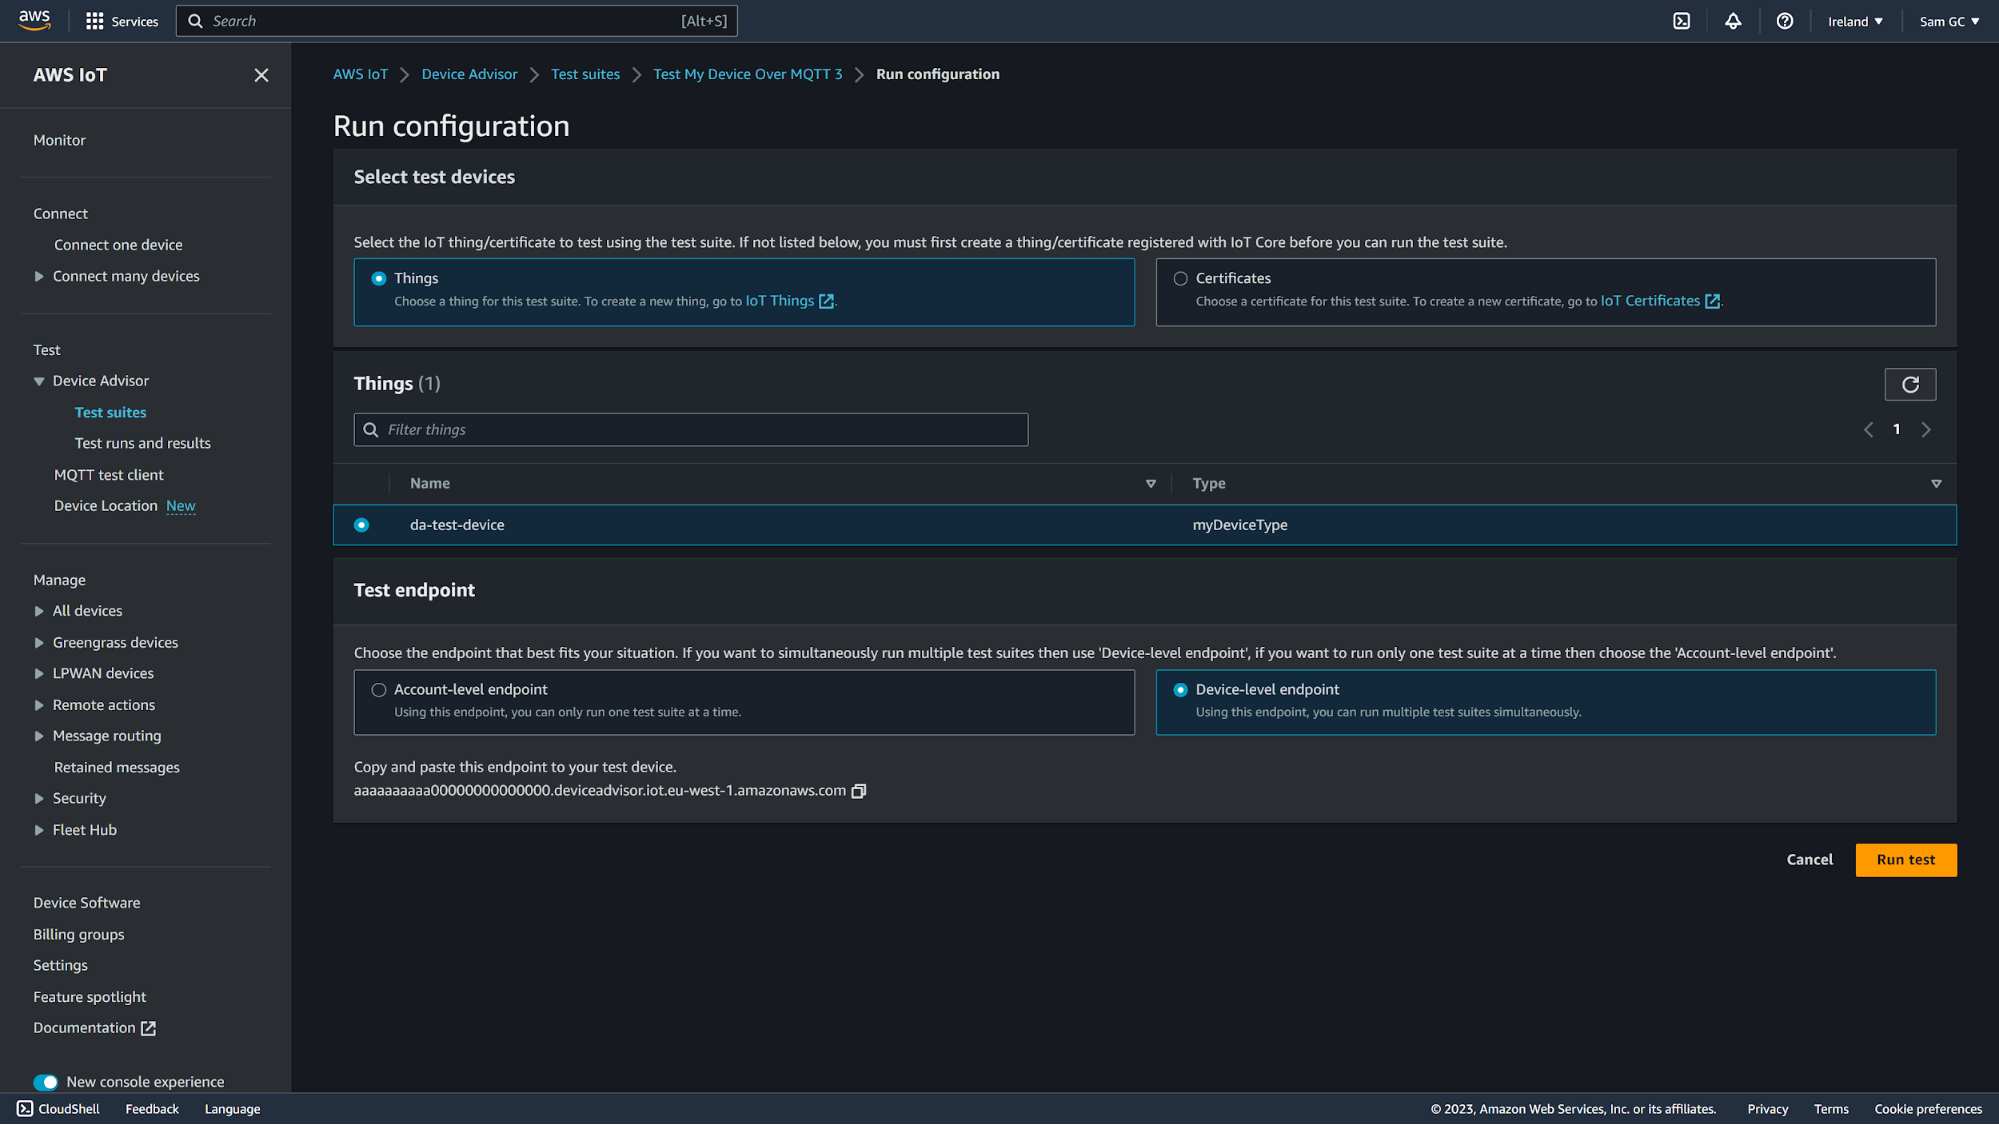Viewport: 1999px width, 1125px height.
Task: Click the AWS logo
Action: click(x=35, y=21)
